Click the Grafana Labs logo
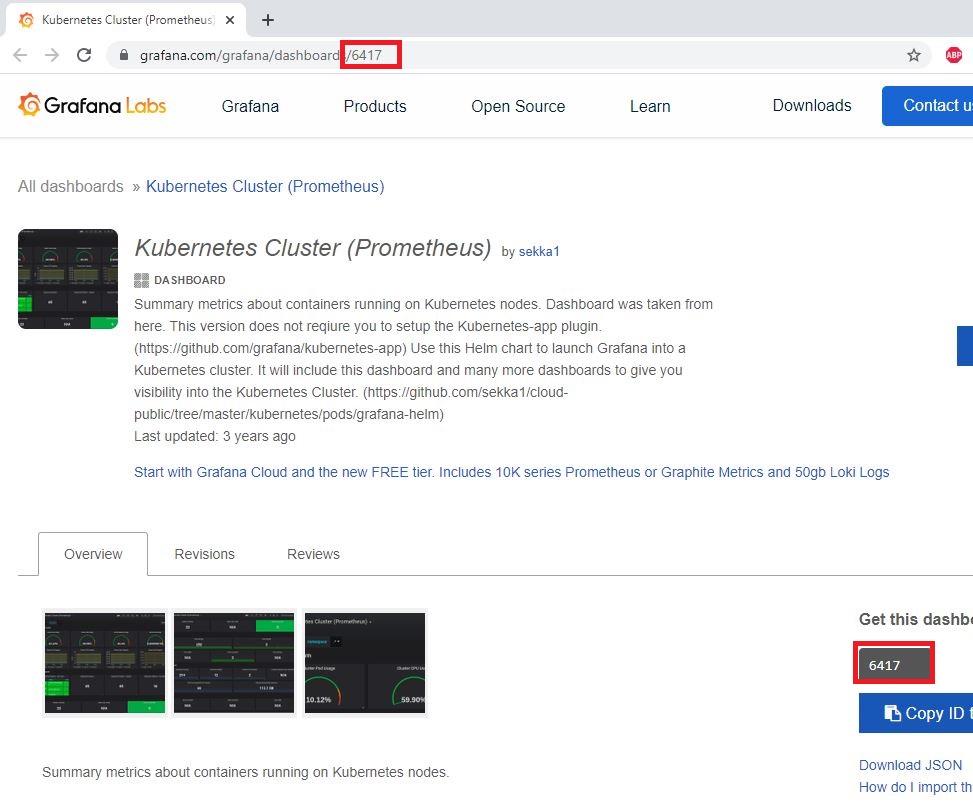 tap(91, 105)
